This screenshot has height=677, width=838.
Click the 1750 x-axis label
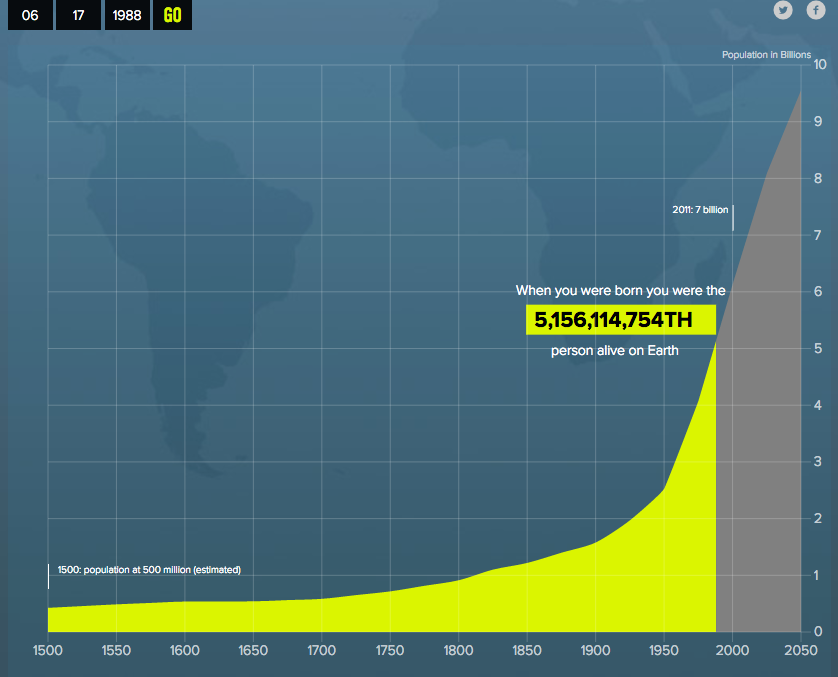point(390,650)
